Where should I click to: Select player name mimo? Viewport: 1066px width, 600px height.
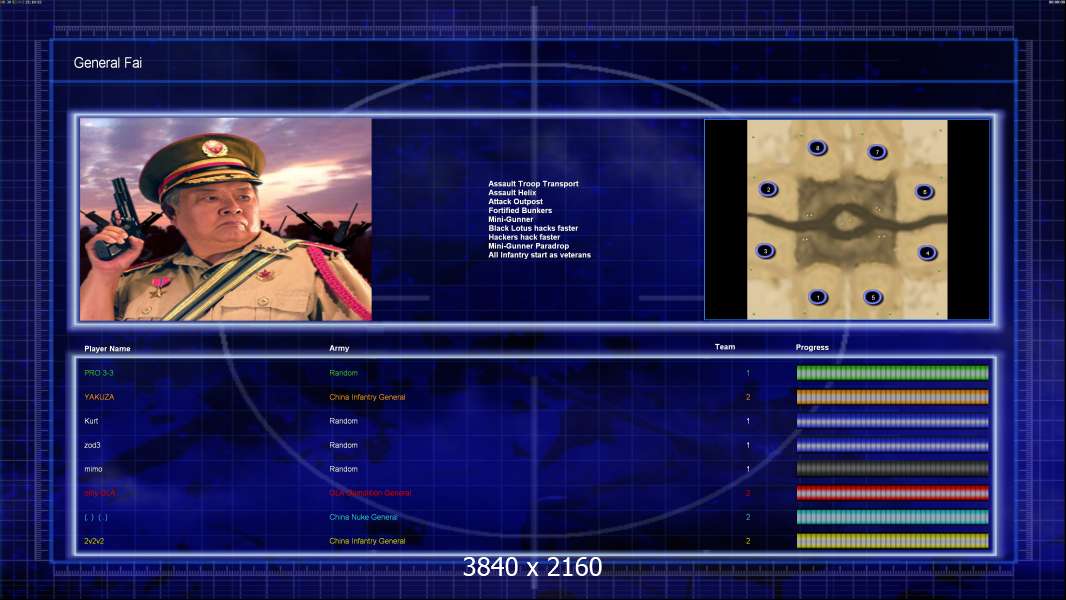coord(93,469)
